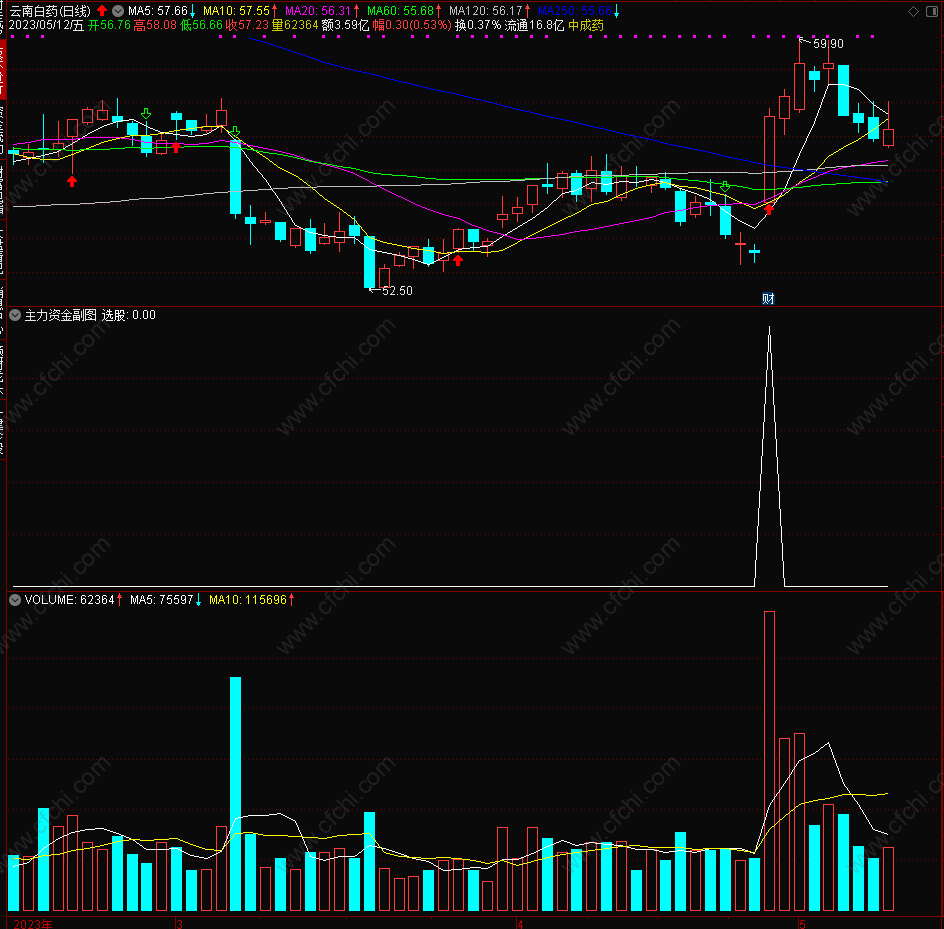944x929 pixels.
Task: Click the 2023年 time axis label
Action: tap(33, 924)
